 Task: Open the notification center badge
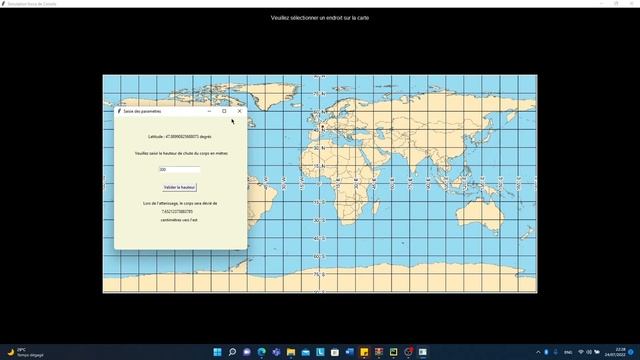pos(631,352)
